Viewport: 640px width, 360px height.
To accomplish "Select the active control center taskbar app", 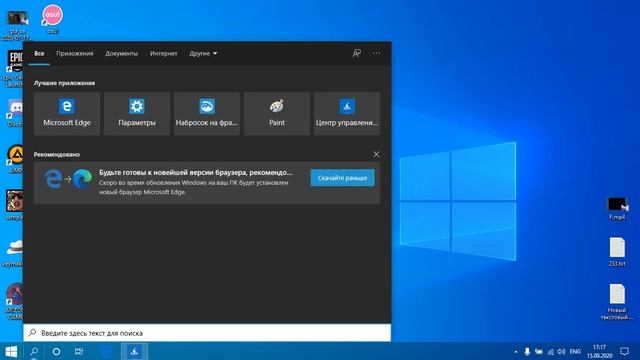I will click(x=135, y=351).
